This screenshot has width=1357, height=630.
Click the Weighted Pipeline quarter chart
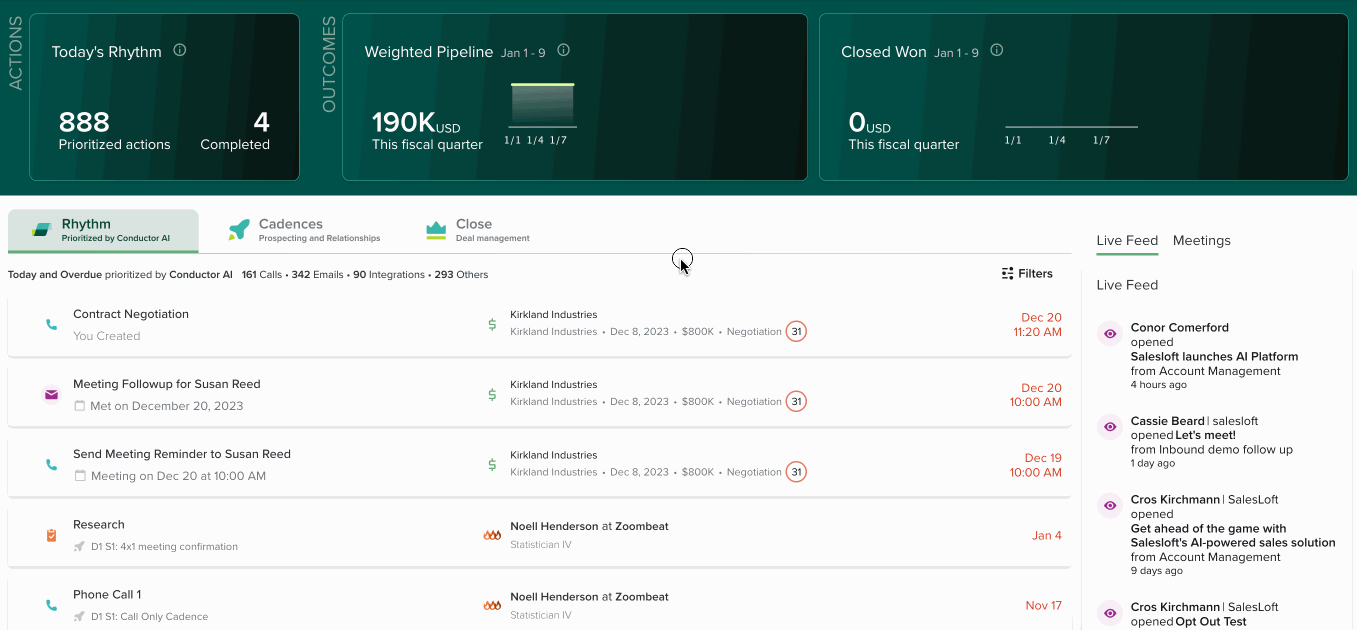coord(541,102)
